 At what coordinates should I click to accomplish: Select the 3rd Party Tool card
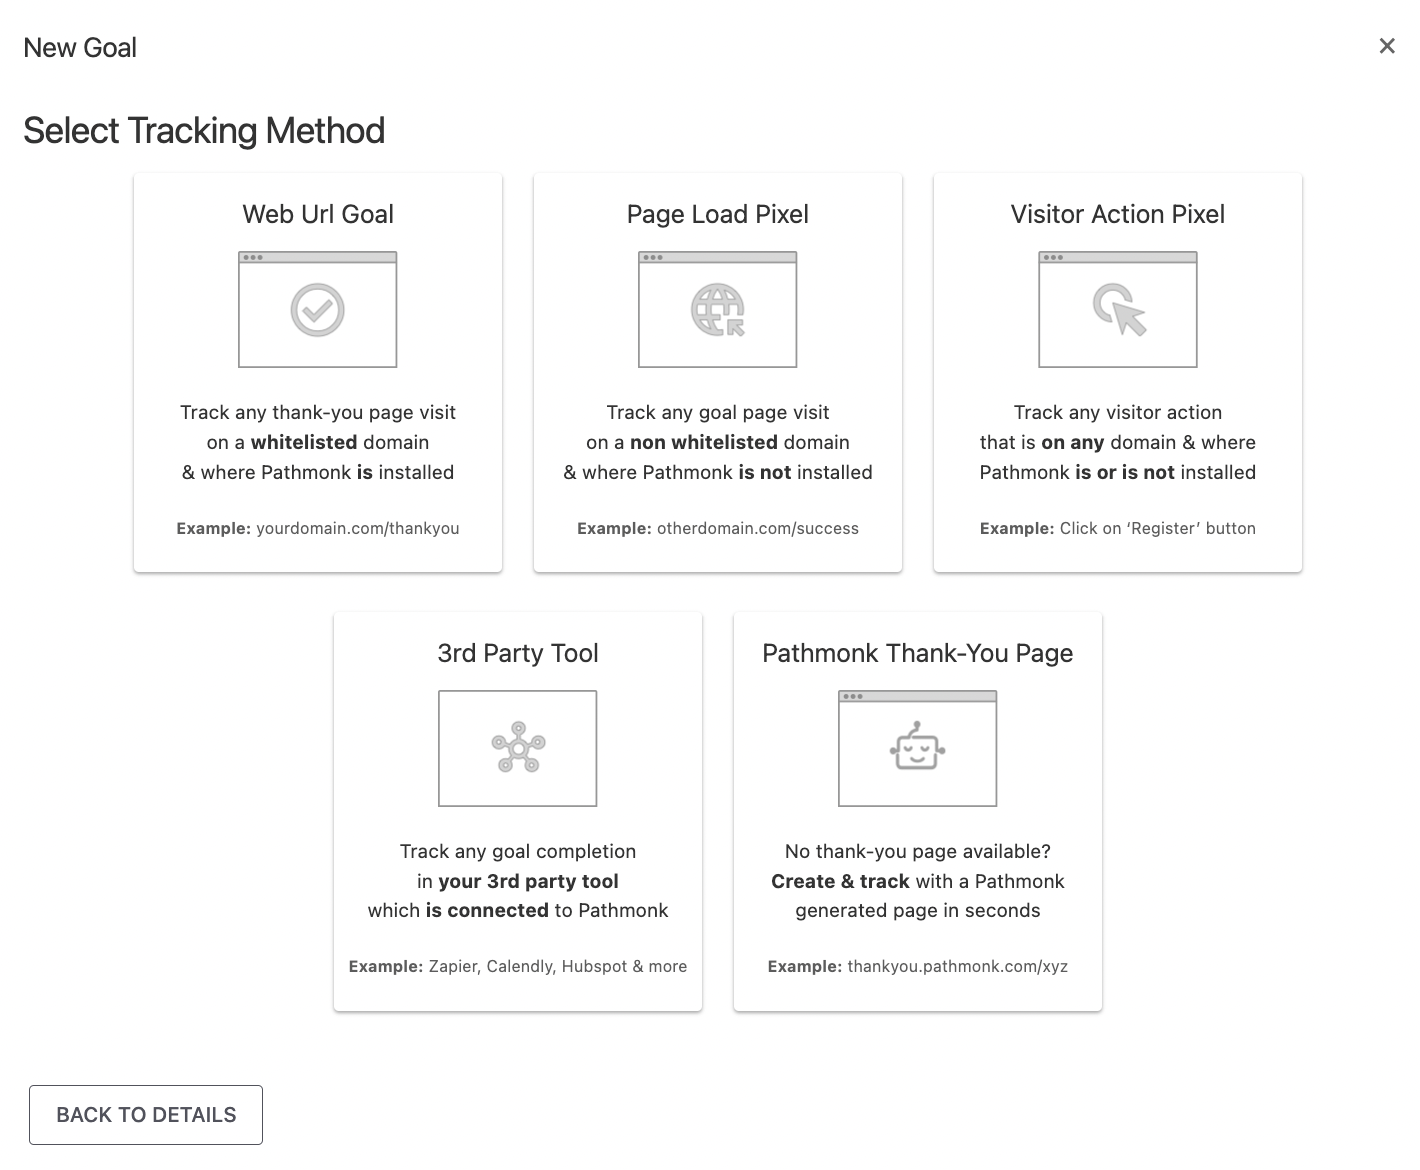[x=517, y=810]
